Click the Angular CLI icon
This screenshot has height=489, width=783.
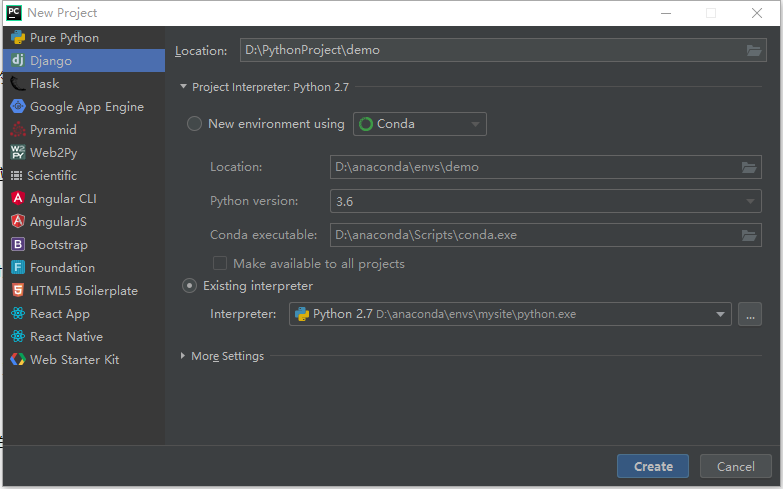(18, 198)
